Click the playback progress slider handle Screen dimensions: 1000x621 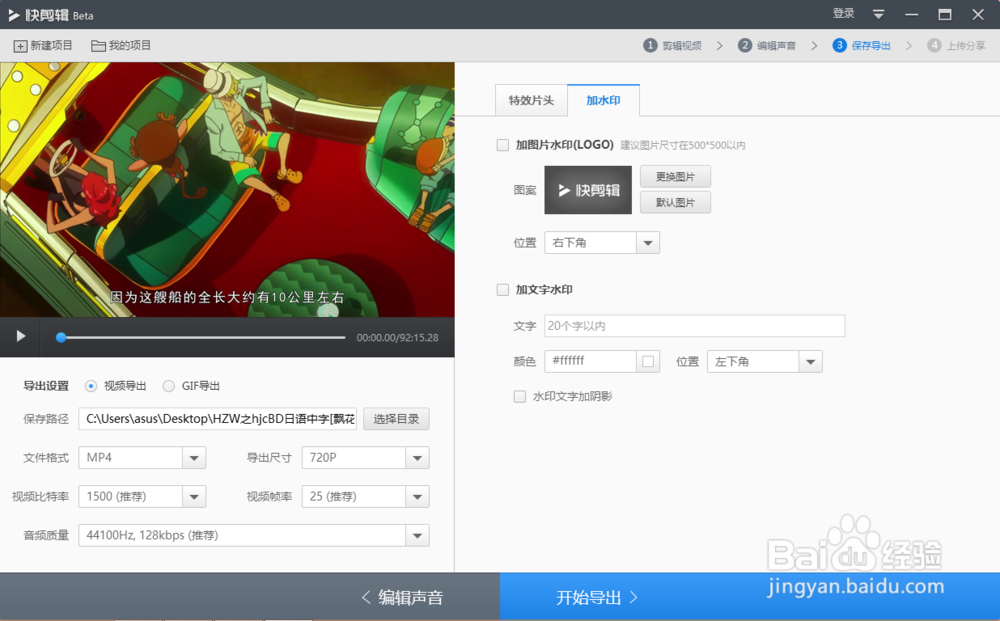[61, 337]
